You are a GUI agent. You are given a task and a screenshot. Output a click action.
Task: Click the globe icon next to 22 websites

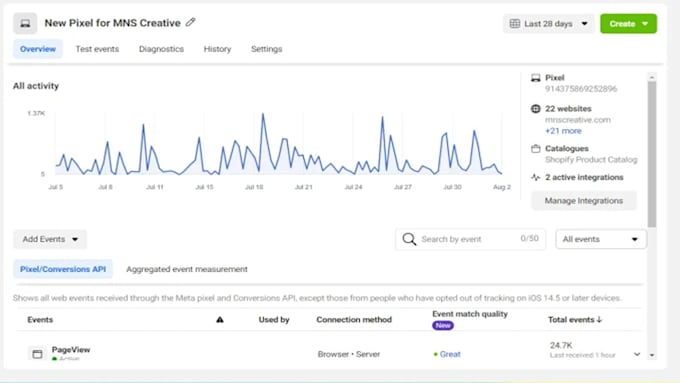tap(536, 109)
